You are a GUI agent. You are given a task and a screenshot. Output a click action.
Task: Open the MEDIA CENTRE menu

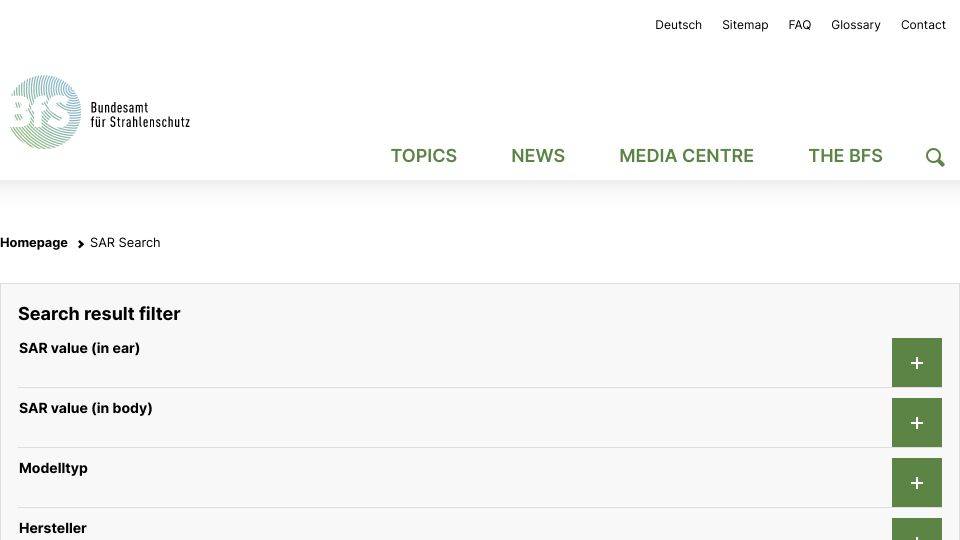pyautogui.click(x=686, y=156)
